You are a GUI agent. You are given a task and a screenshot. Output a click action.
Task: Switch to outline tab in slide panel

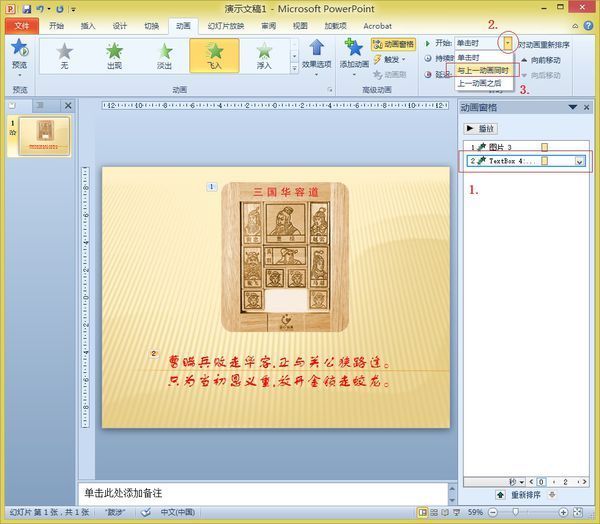click(40, 105)
